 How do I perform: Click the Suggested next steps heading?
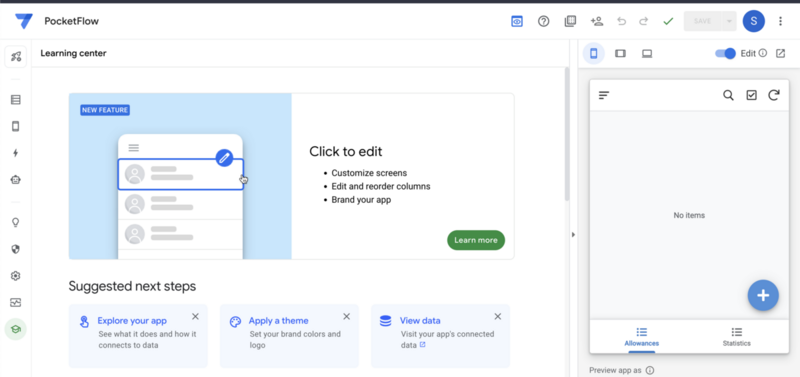click(x=132, y=286)
